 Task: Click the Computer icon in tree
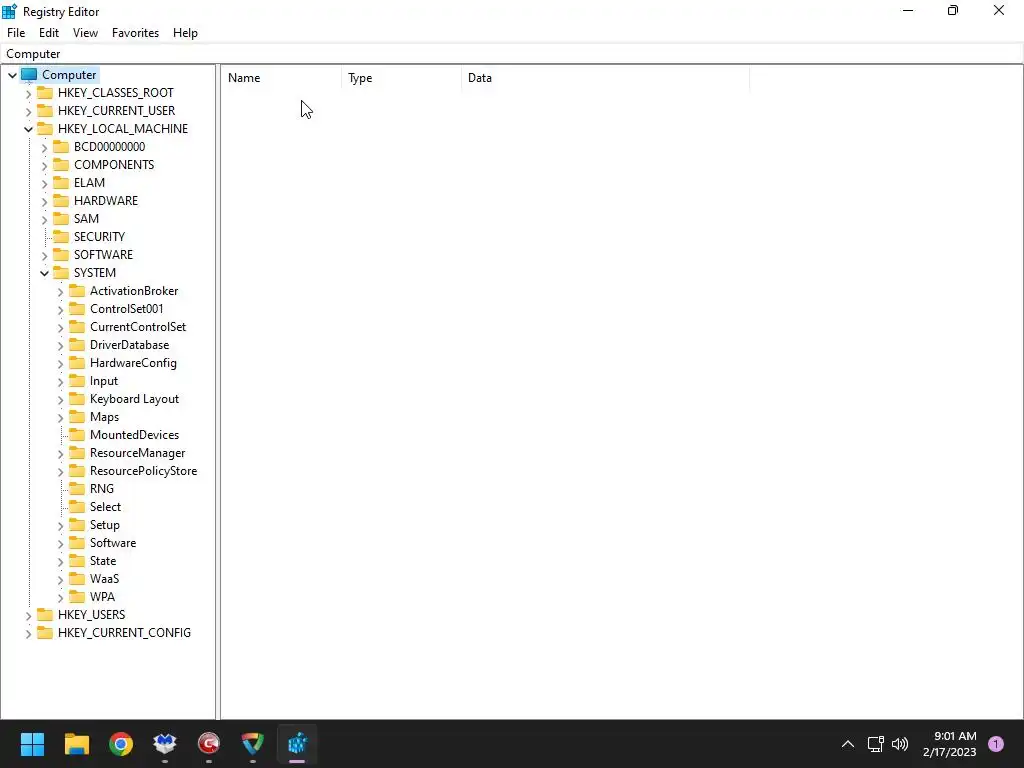pyautogui.click(x=29, y=74)
